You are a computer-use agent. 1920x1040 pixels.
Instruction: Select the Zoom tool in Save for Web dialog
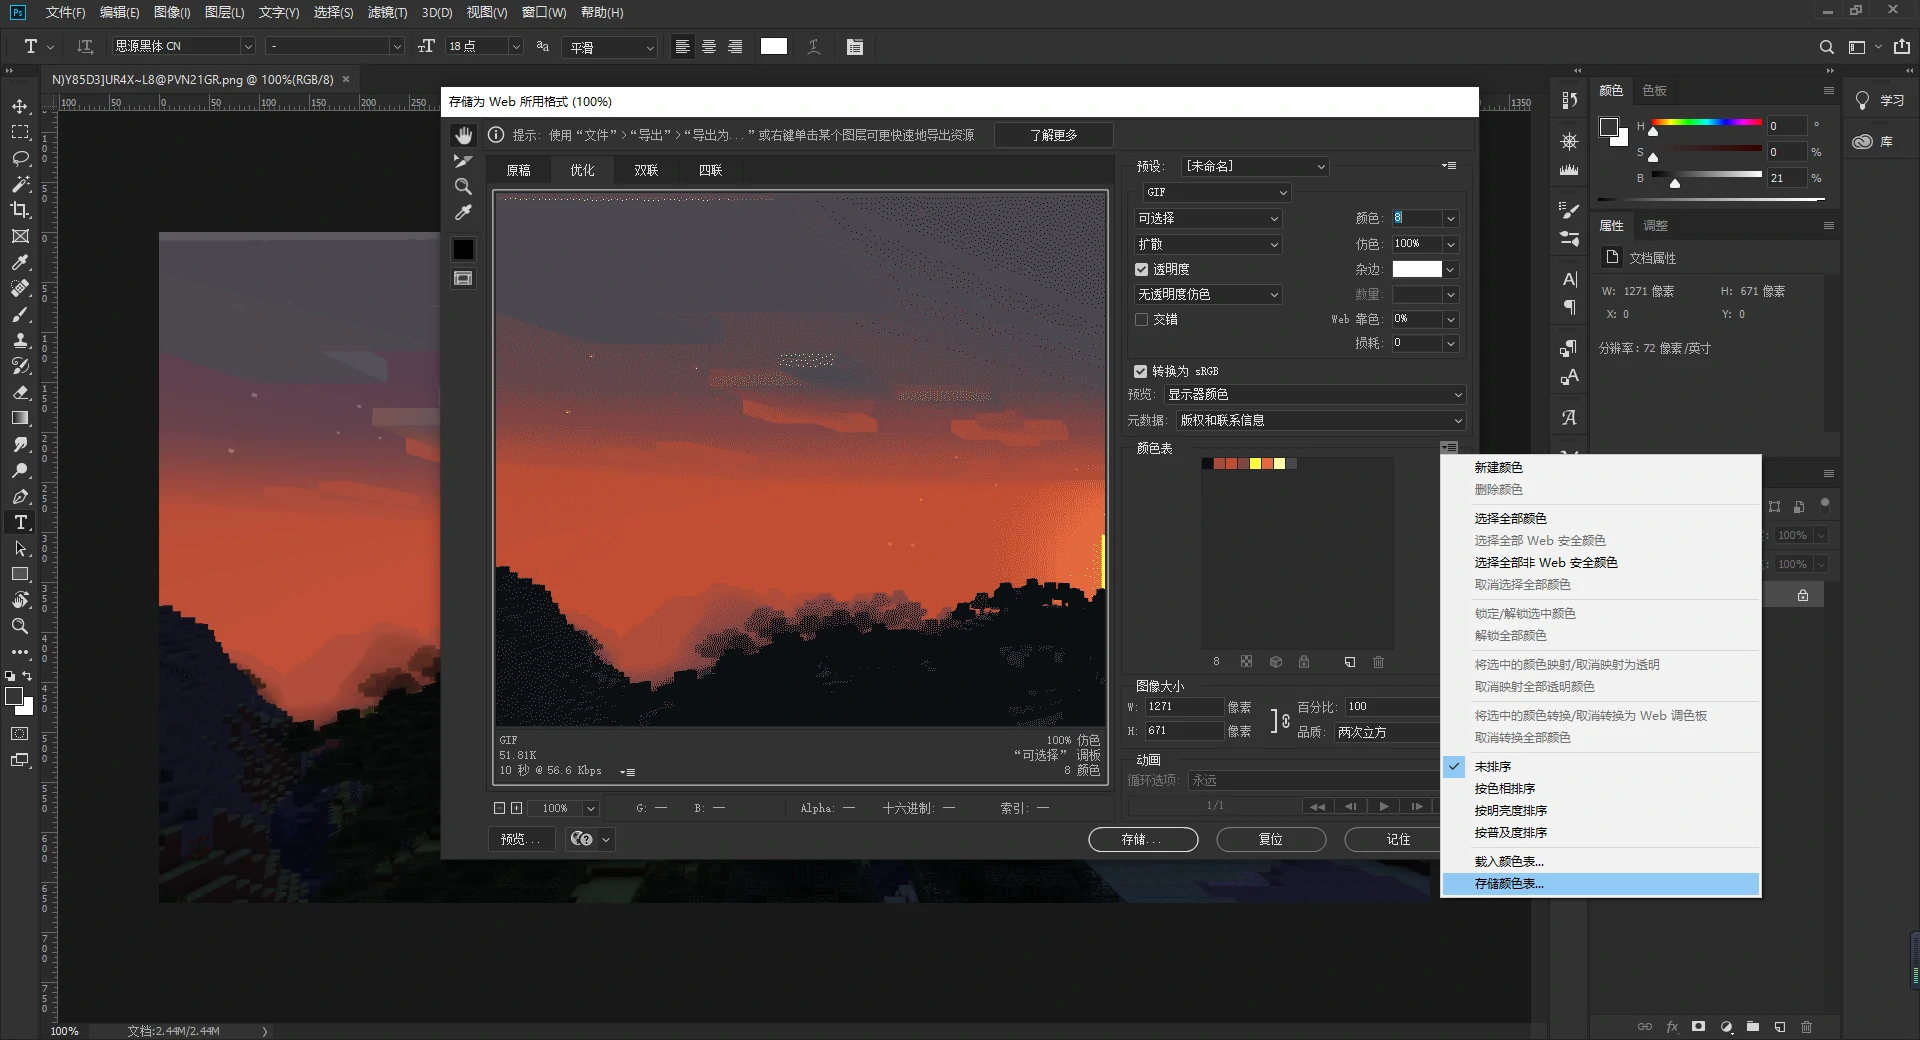tap(463, 187)
